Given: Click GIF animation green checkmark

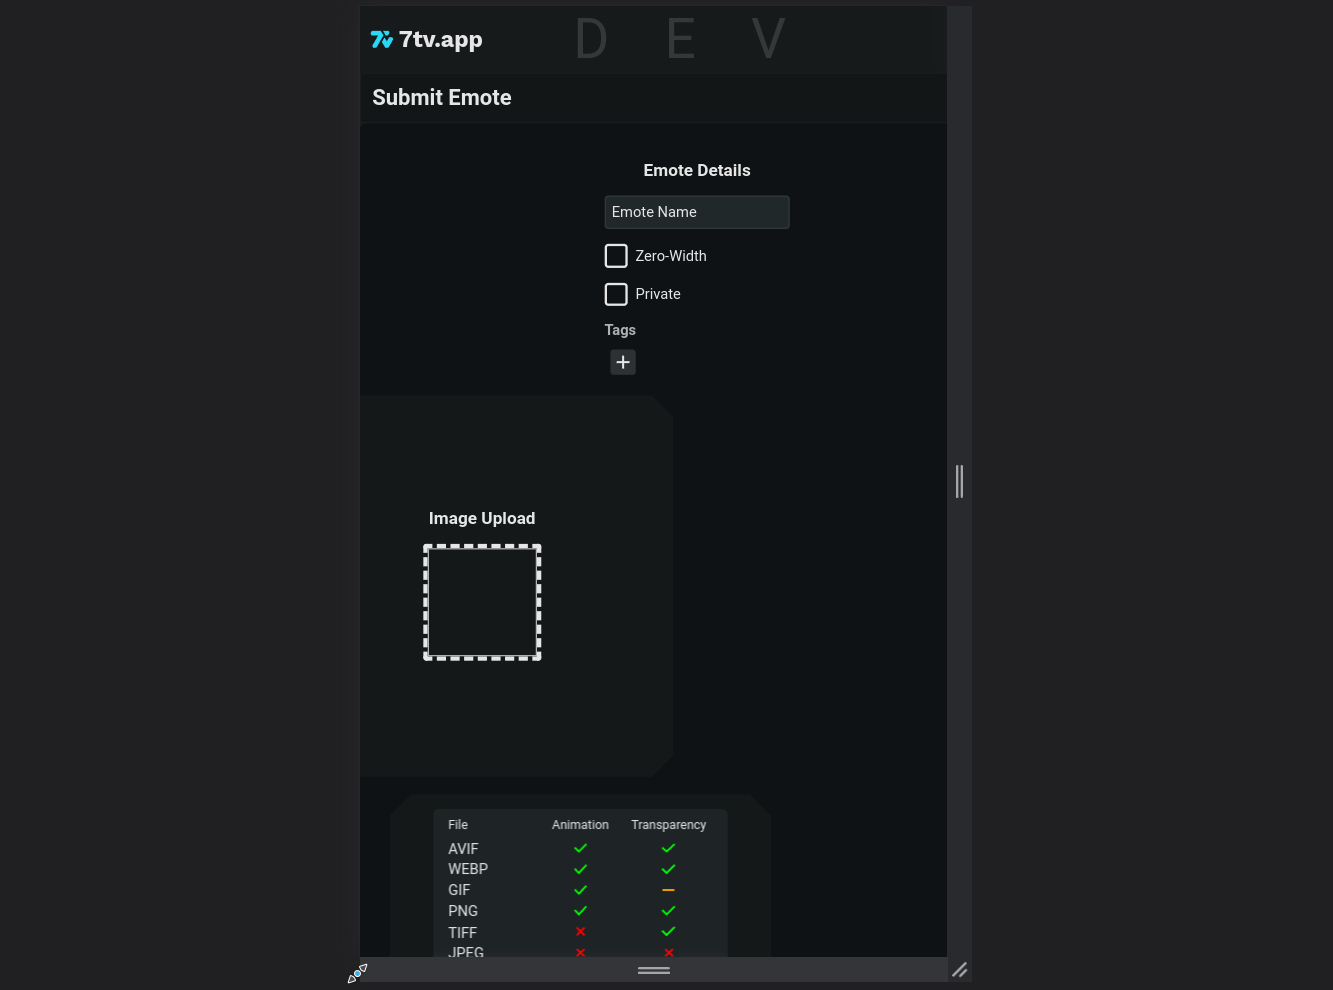Looking at the screenshot, I should 580,890.
